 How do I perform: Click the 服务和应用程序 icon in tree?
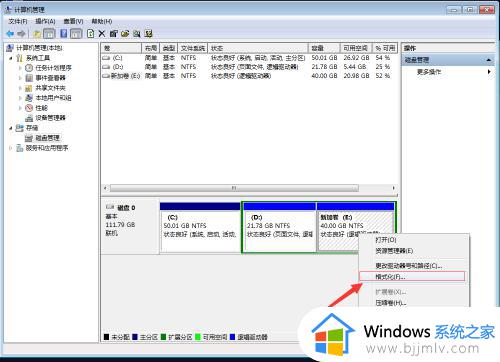[20, 148]
